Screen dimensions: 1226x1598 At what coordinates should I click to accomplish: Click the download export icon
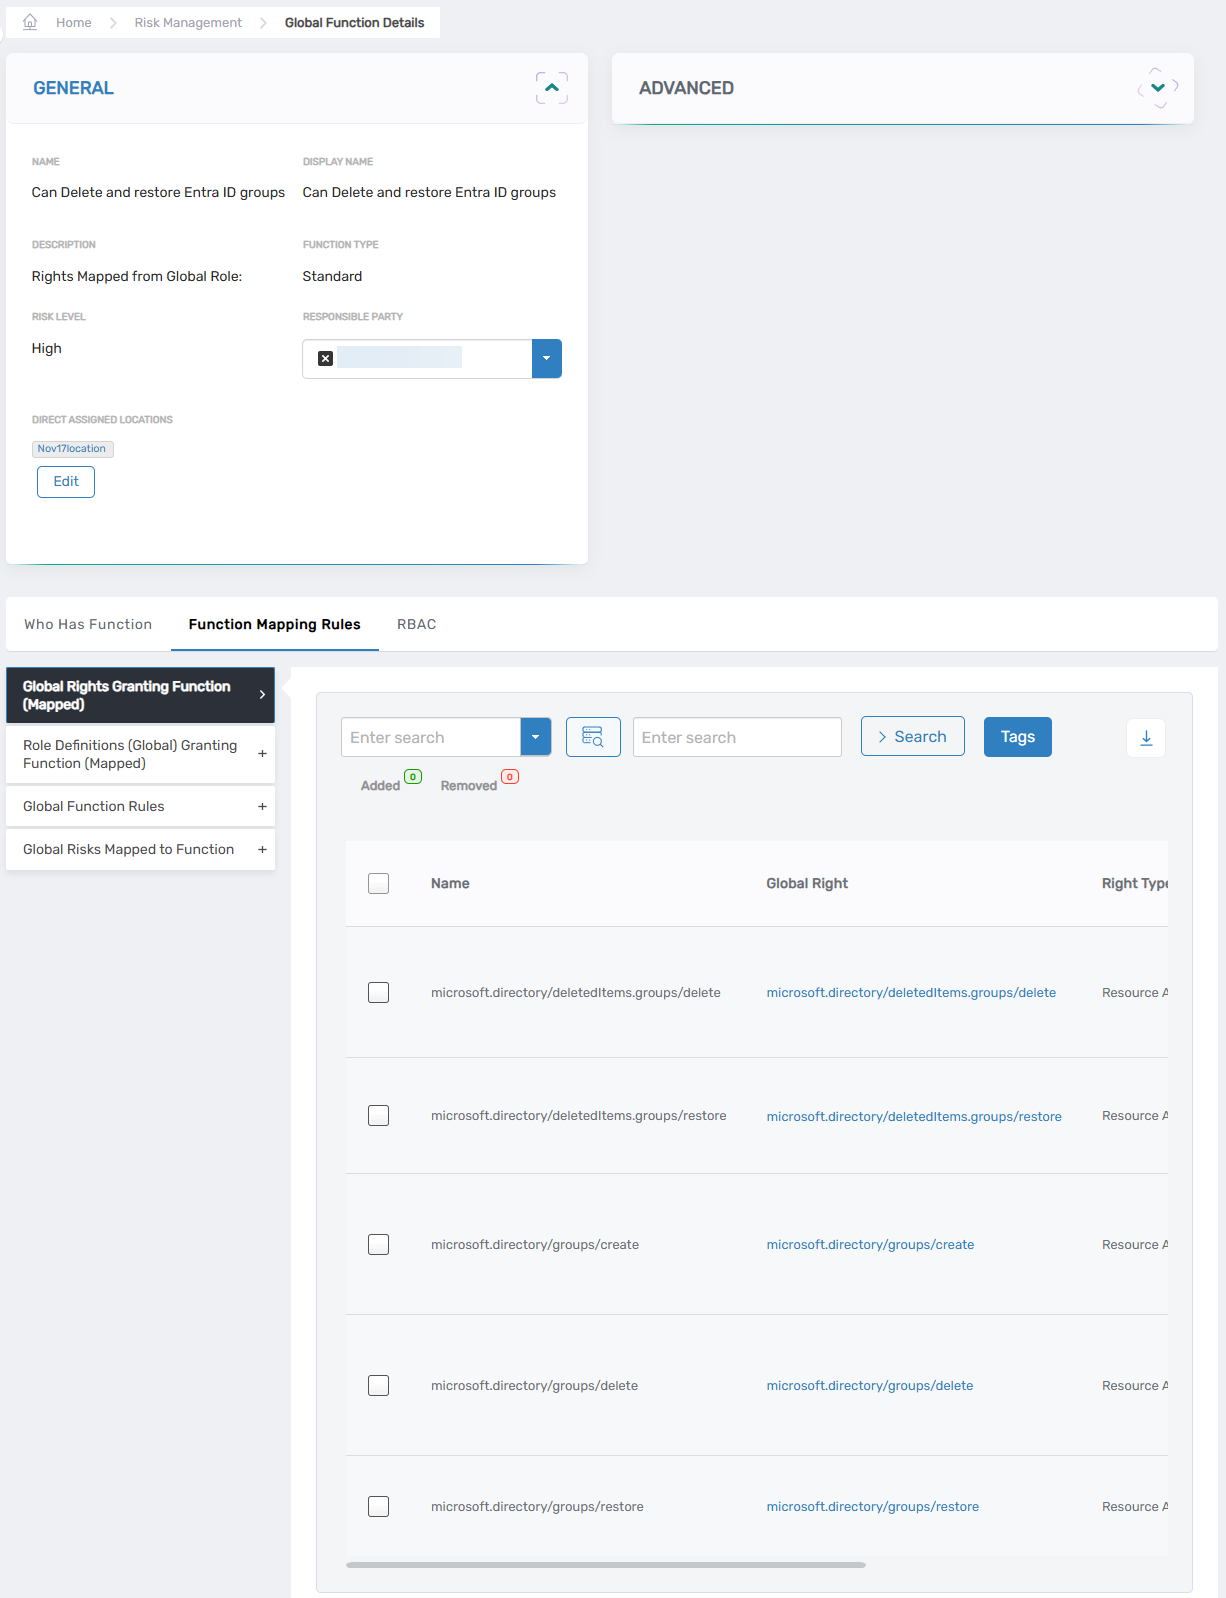pyautogui.click(x=1146, y=738)
